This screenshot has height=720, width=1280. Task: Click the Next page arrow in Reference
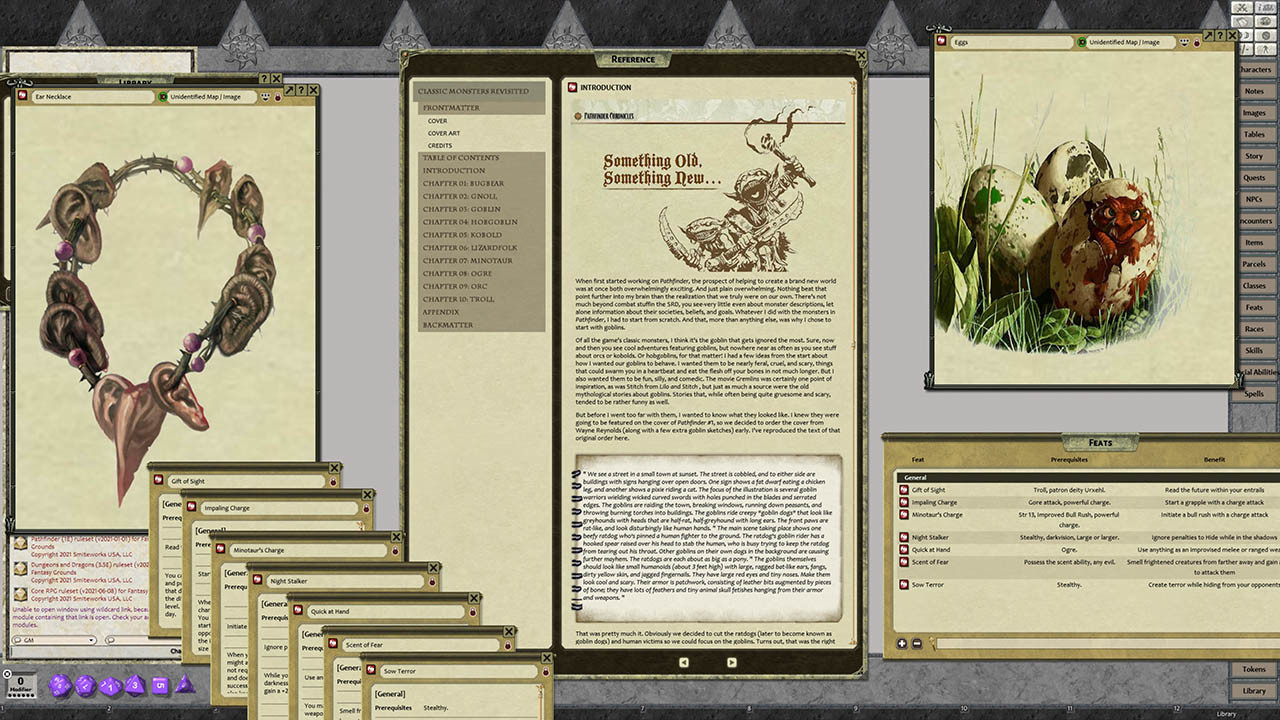point(711,662)
